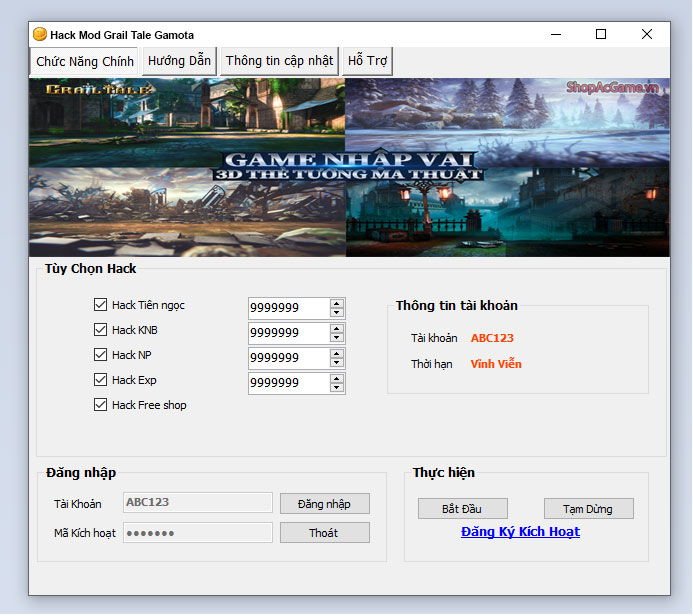Open the Hỗ Trợ tab
This screenshot has height=616, width=693.
click(367, 61)
